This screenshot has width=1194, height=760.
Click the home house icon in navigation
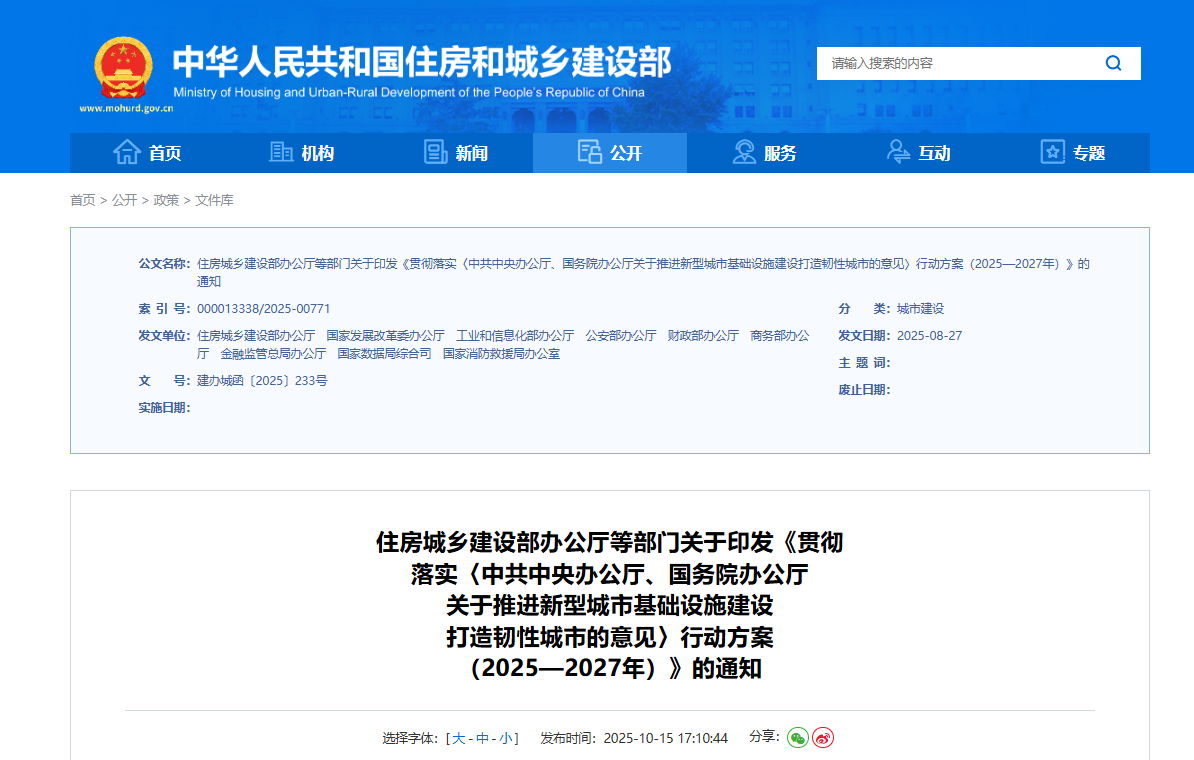(127, 152)
